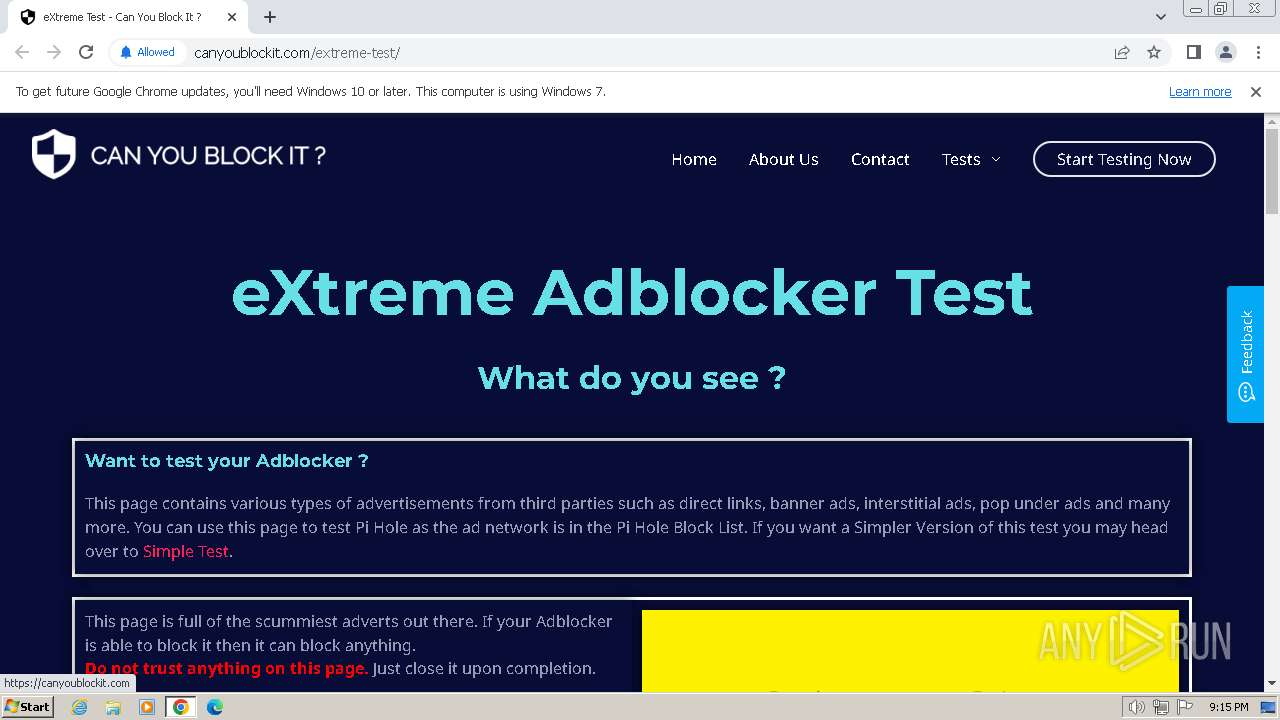1280x720 pixels.
Task: Open Chrome three-dot menu
Action: (x=1258, y=52)
